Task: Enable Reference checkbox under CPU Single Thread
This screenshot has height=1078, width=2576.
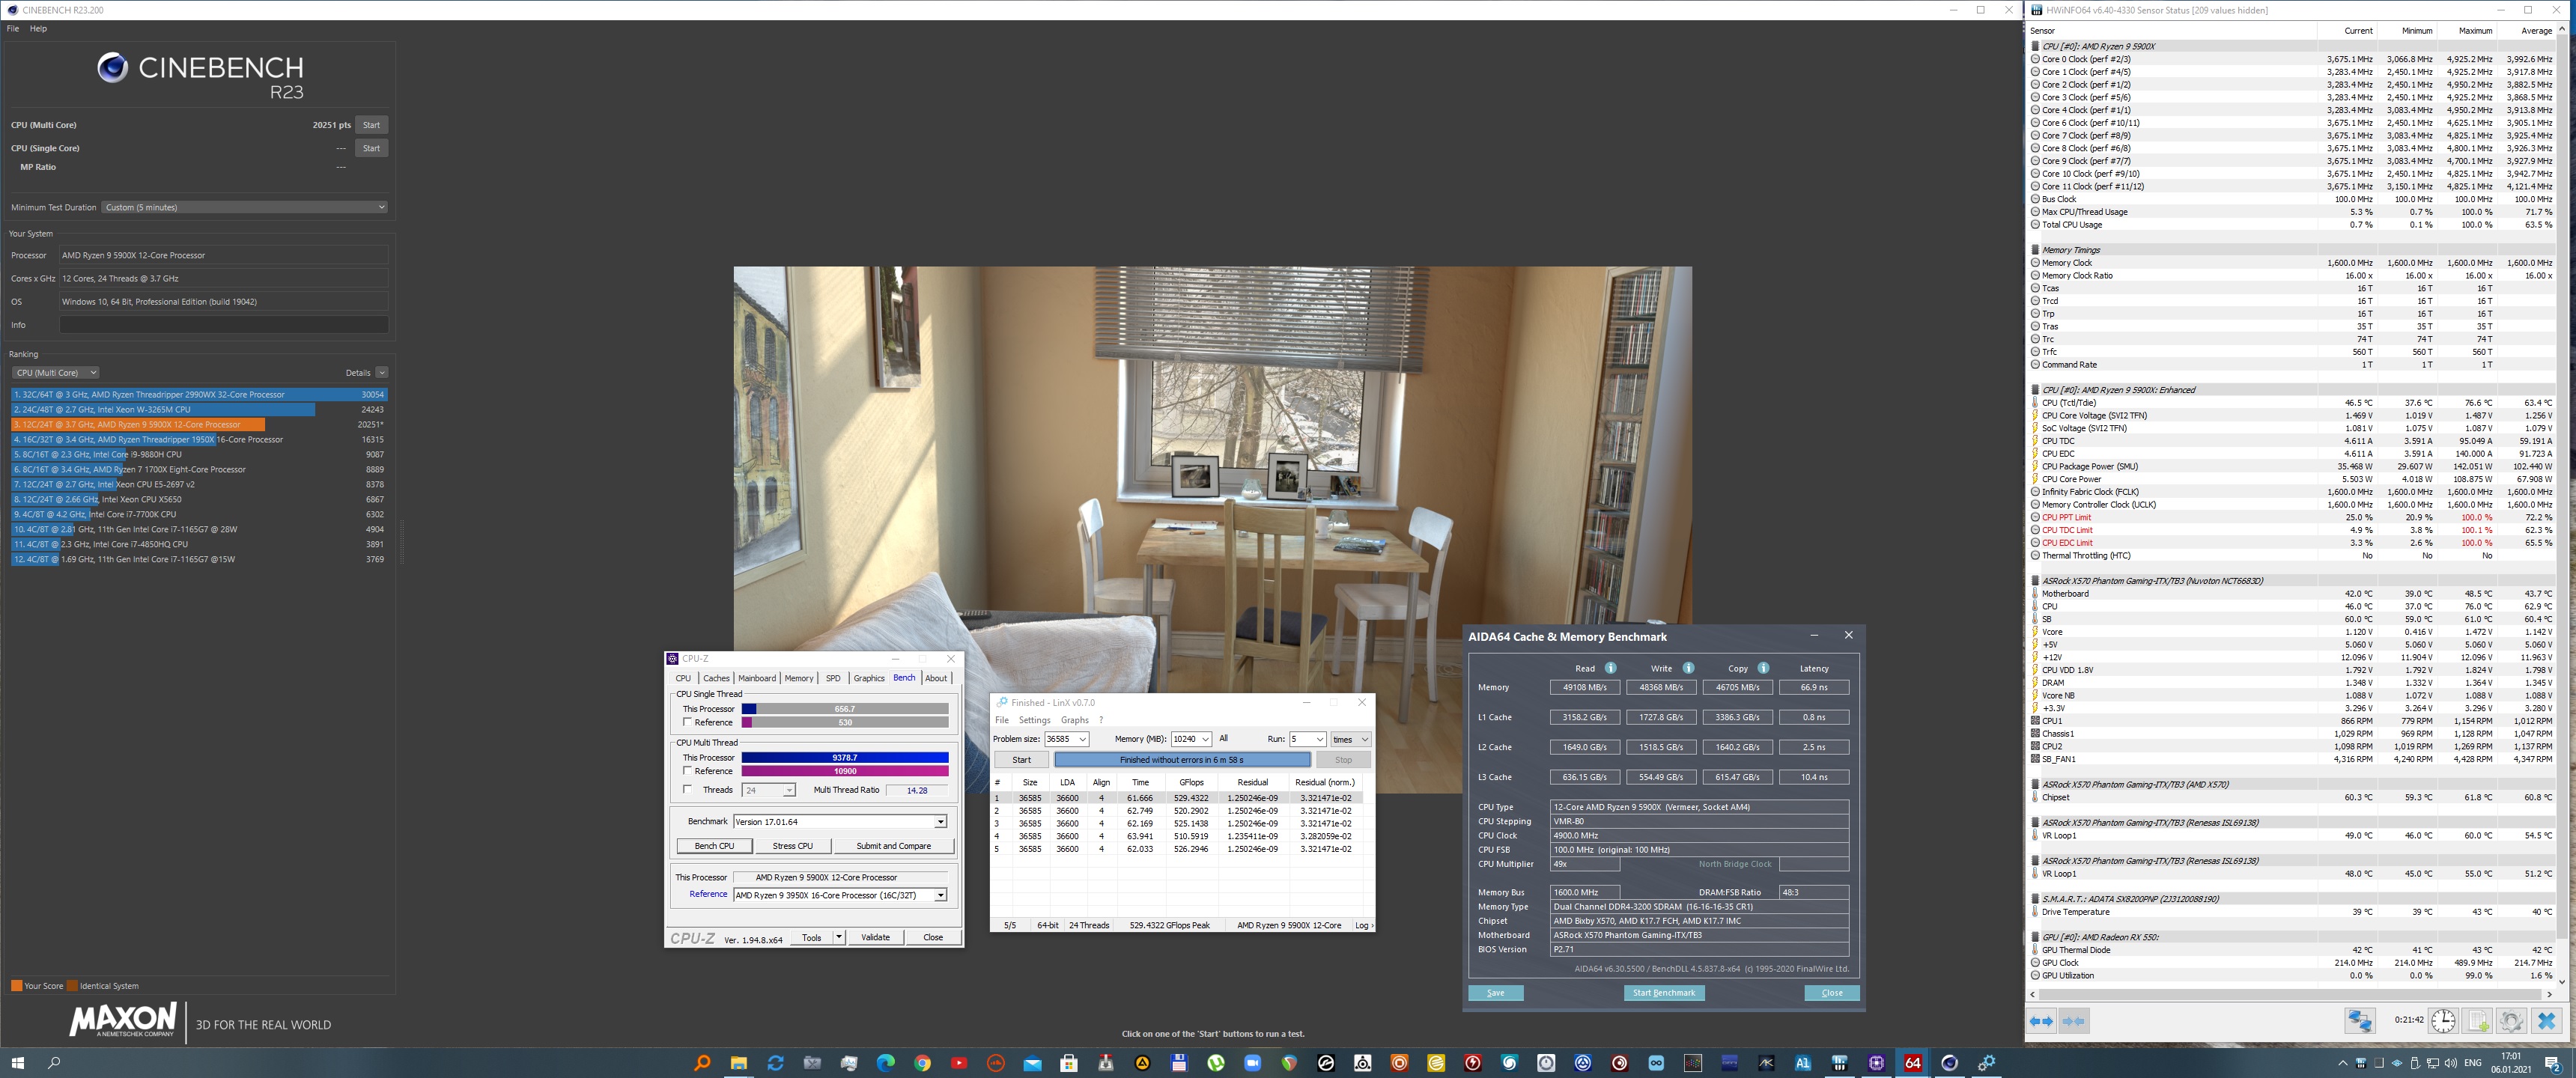Action: pos(687,722)
